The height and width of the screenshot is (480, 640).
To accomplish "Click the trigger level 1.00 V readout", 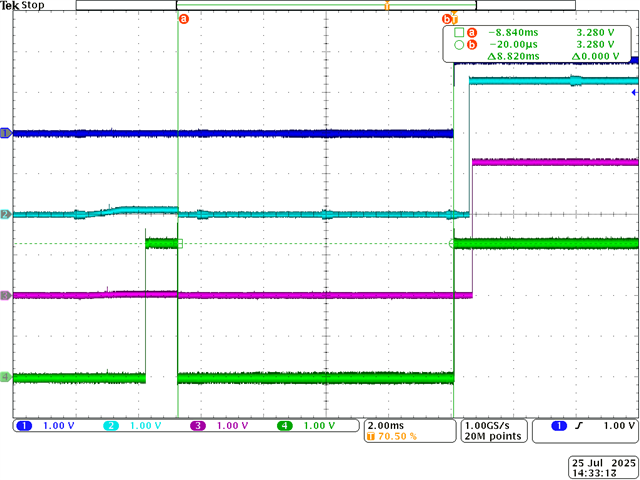I will pyautogui.click(x=620, y=426).
